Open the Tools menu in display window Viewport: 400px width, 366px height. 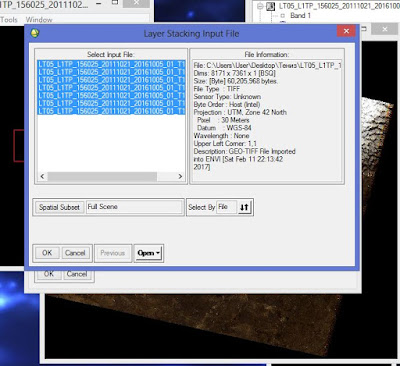[x=9, y=20]
